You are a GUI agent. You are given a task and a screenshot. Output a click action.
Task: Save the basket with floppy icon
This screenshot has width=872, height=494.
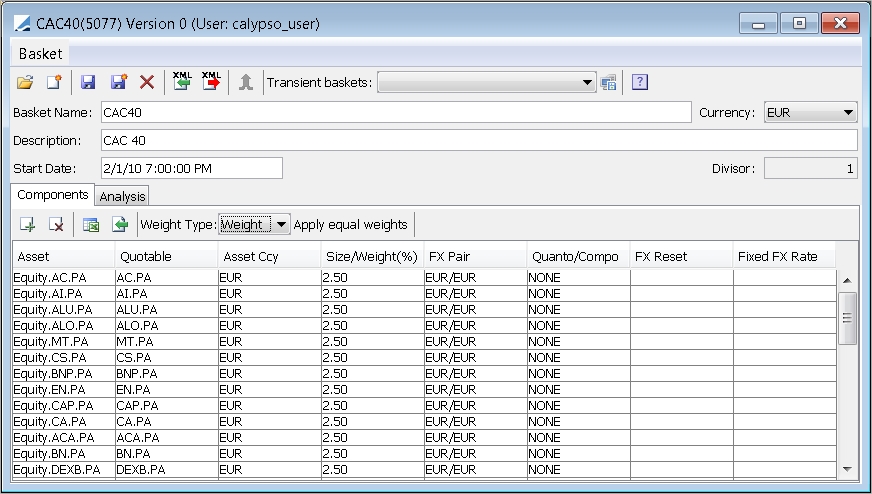pos(88,82)
